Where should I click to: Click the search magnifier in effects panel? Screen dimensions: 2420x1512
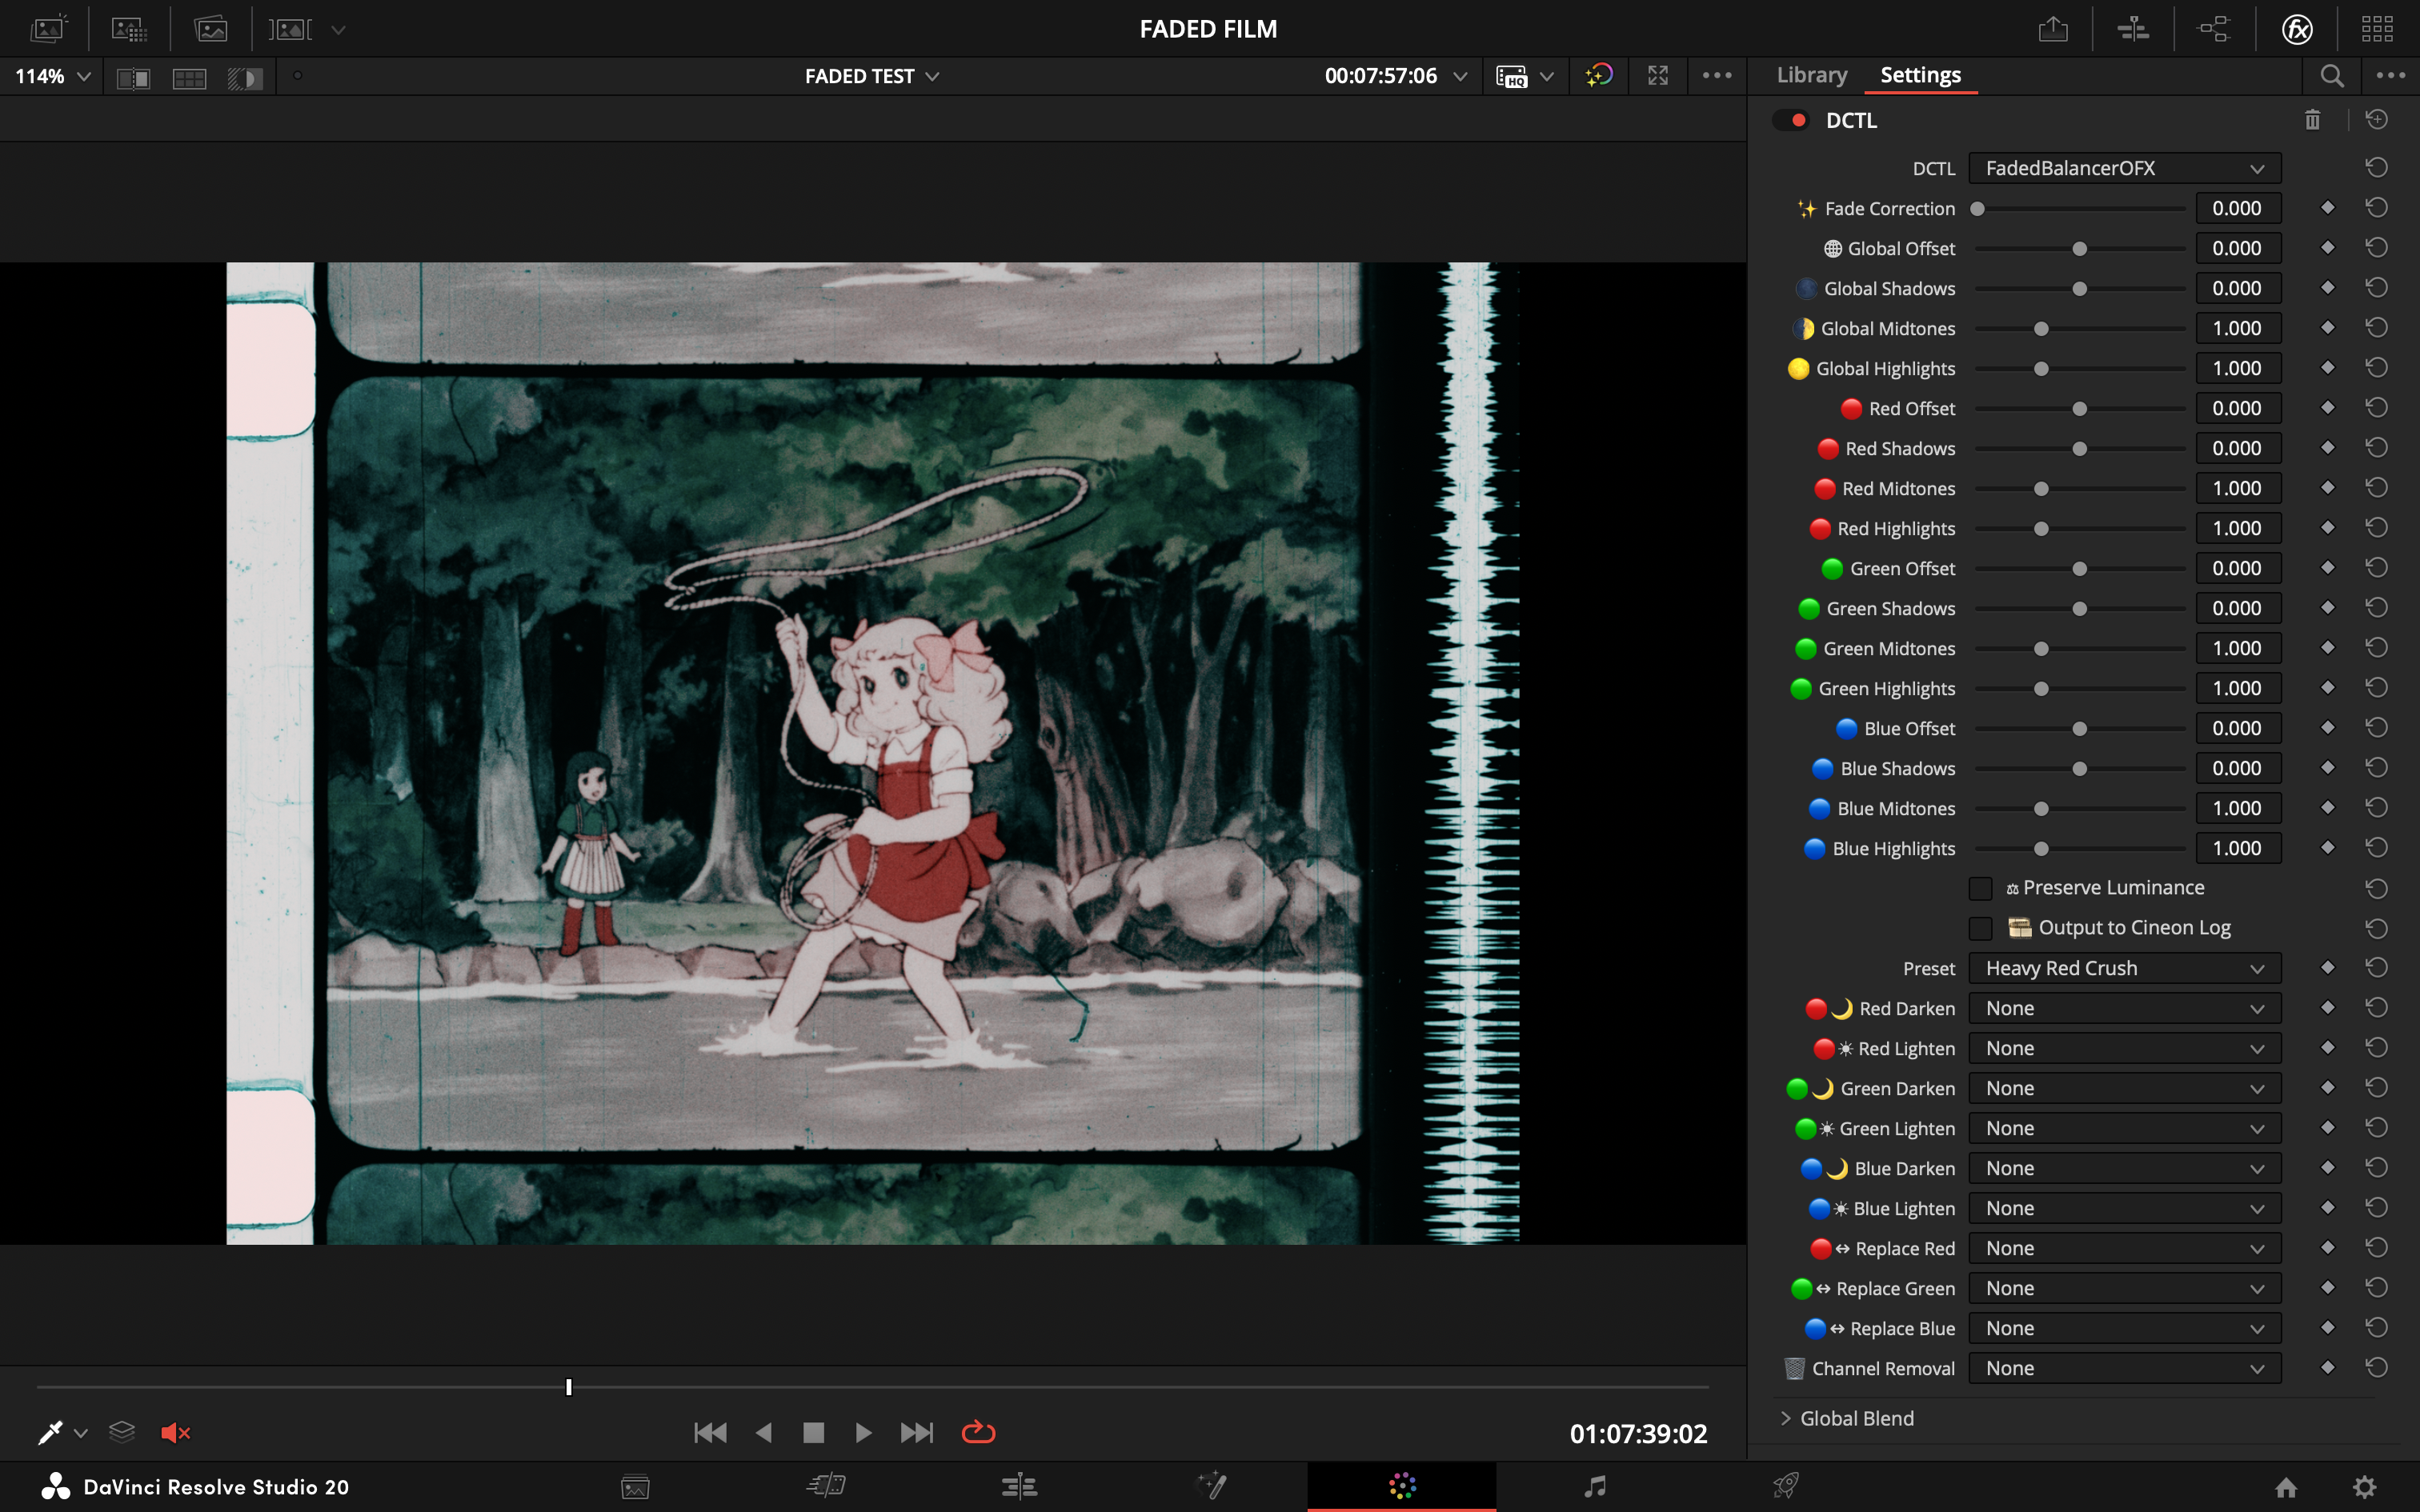click(2332, 76)
